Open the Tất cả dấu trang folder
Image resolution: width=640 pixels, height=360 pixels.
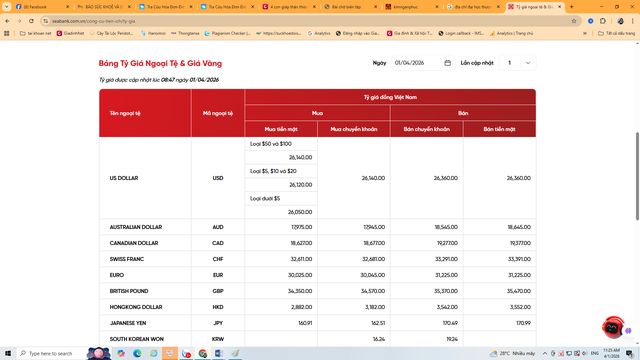pyautogui.click(x=617, y=33)
